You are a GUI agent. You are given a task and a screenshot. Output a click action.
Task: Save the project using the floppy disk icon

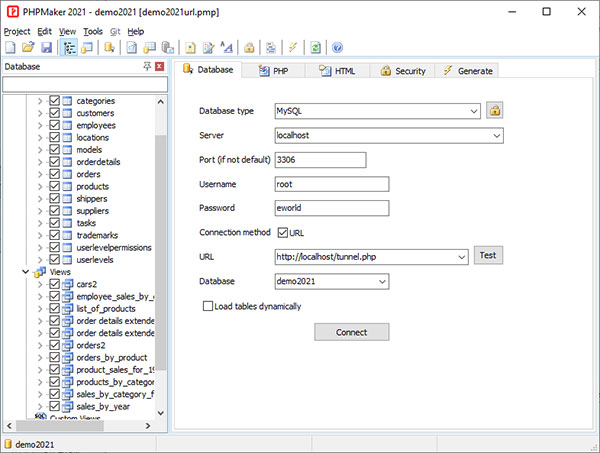[x=45, y=47]
